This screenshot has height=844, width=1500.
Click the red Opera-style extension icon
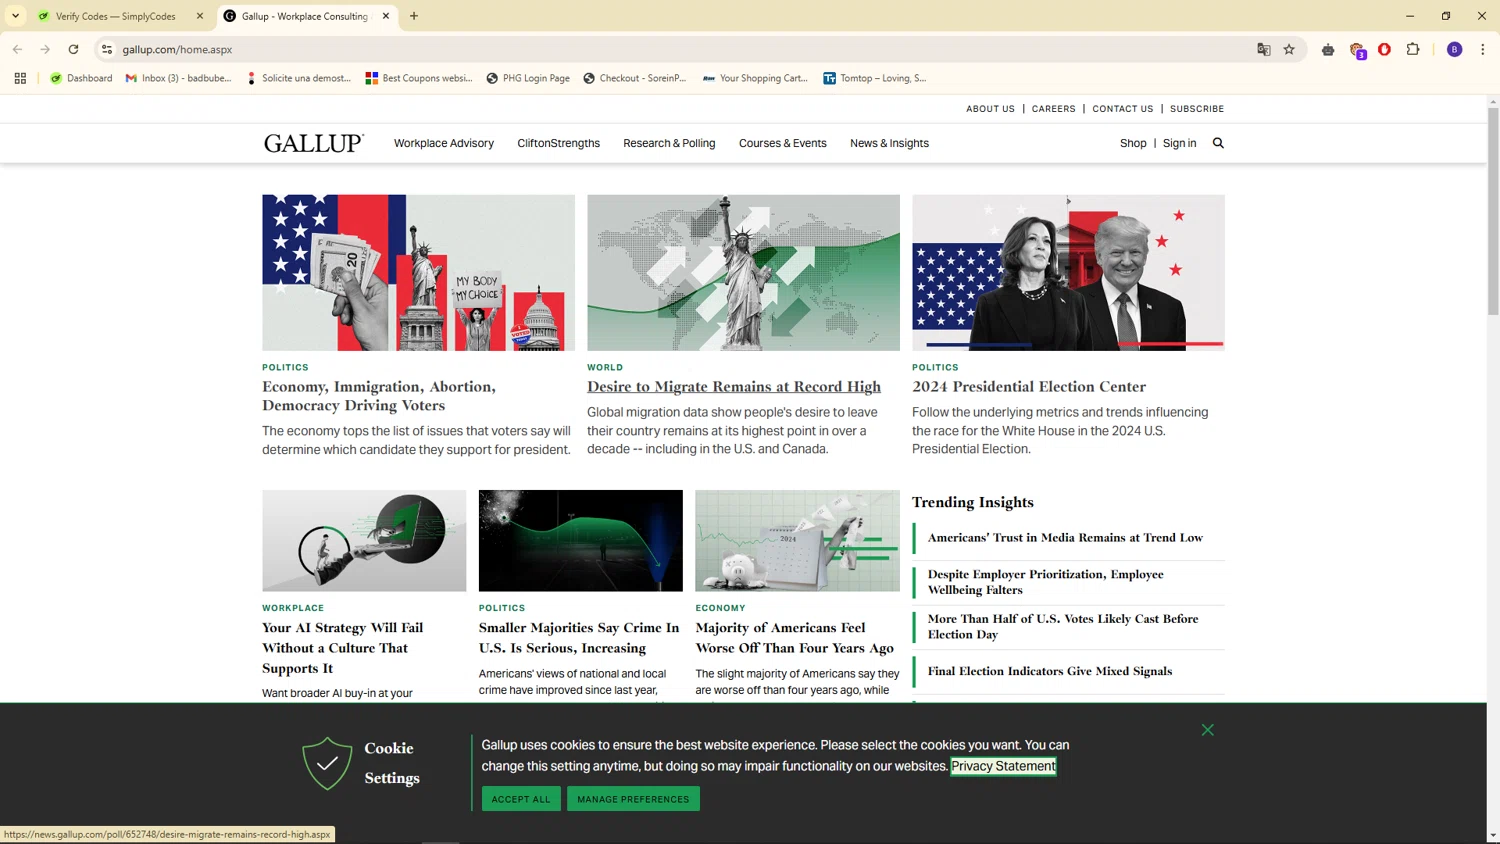tap(1385, 49)
